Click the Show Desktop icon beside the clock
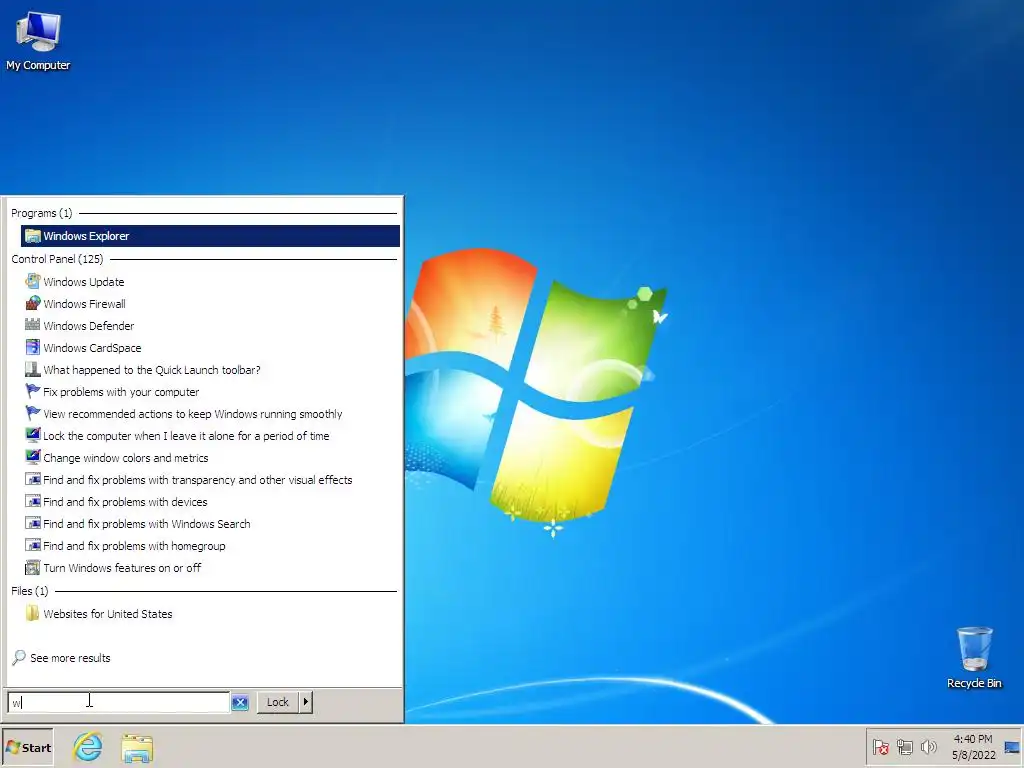Image resolution: width=1024 pixels, height=768 pixels. (x=1012, y=748)
